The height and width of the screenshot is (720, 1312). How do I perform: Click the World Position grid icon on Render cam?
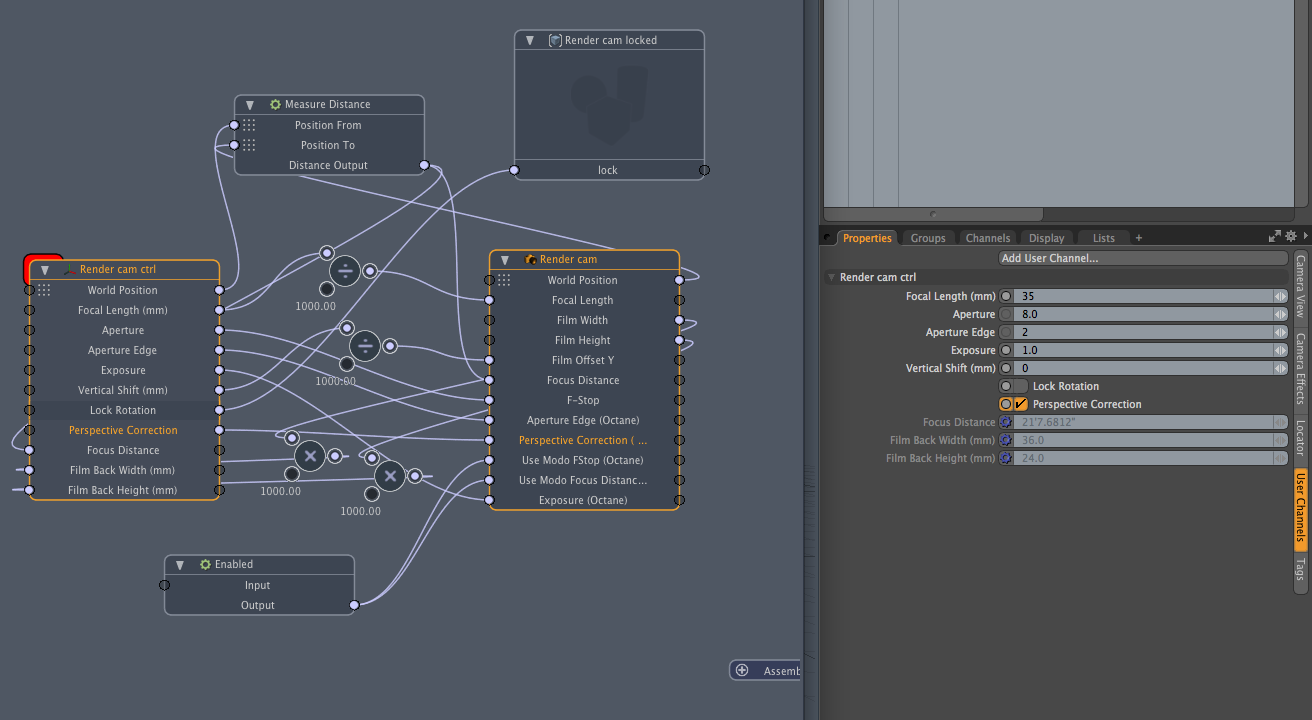[x=504, y=280]
